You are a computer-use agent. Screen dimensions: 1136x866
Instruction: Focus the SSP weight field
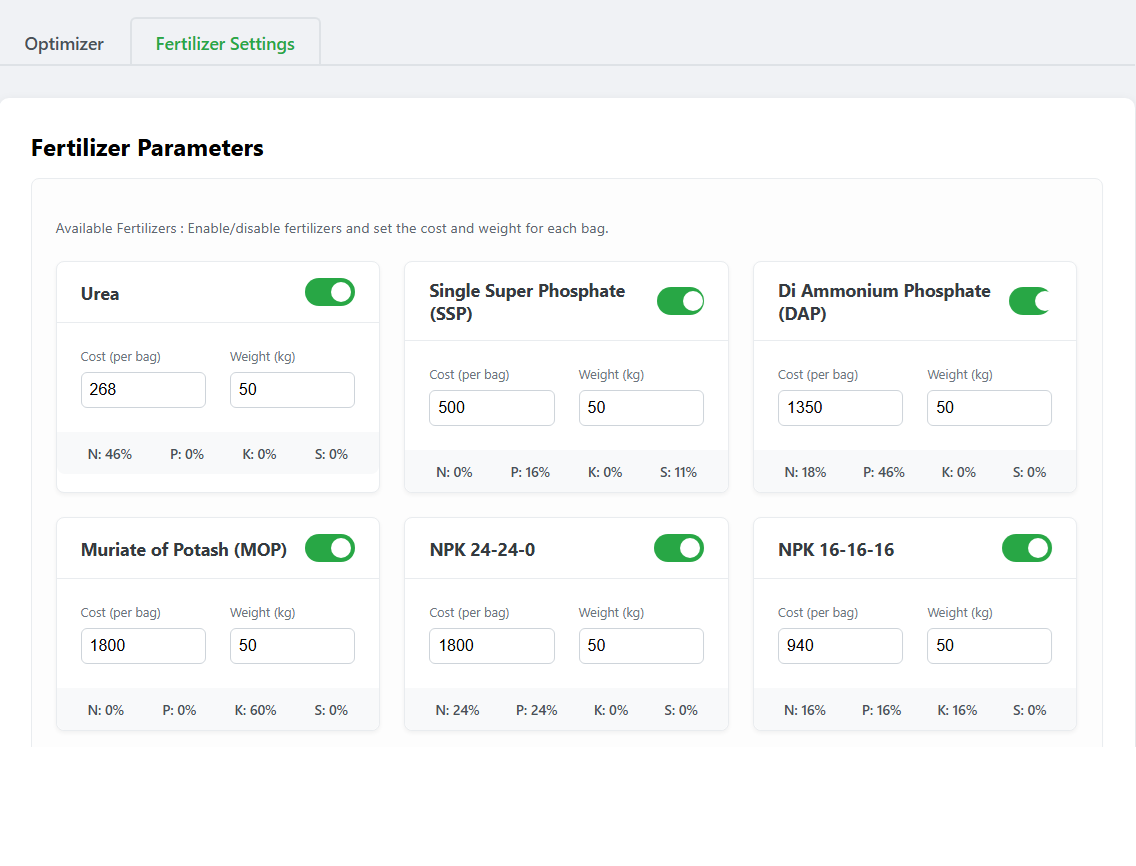[641, 408]
